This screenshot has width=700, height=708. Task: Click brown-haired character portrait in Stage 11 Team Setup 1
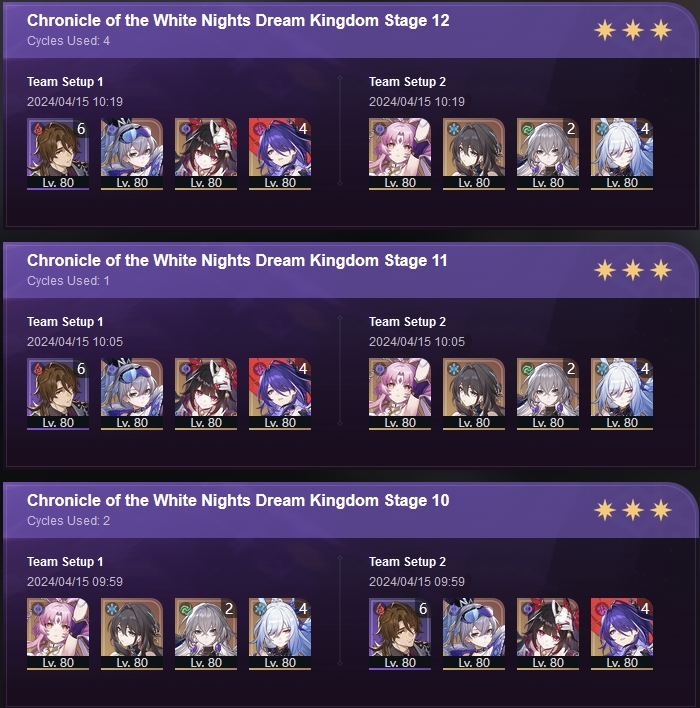58,394
